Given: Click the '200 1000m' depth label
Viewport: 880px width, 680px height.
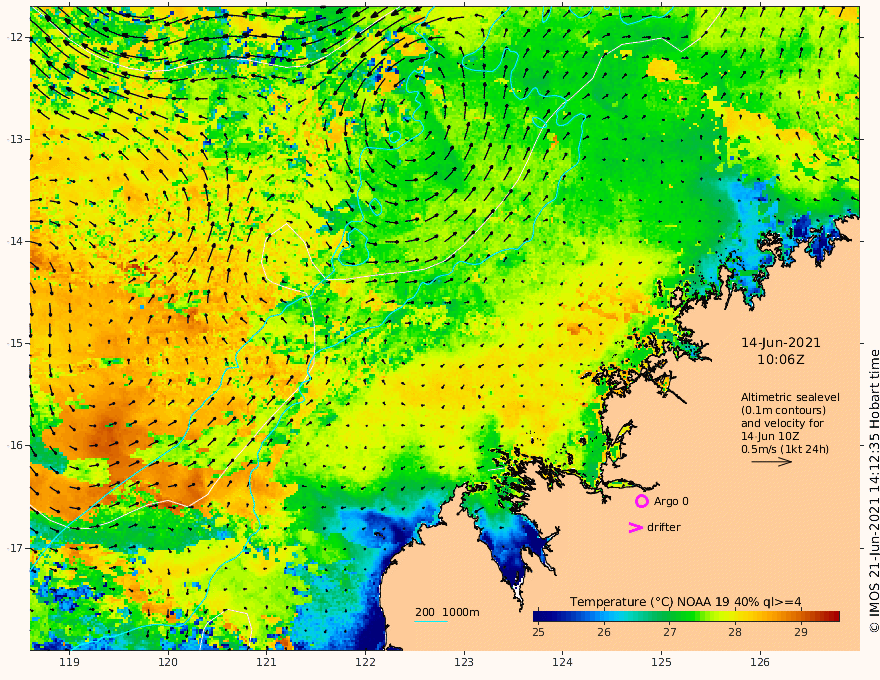Looking at the screenshot, I should [x=447, y=612].
